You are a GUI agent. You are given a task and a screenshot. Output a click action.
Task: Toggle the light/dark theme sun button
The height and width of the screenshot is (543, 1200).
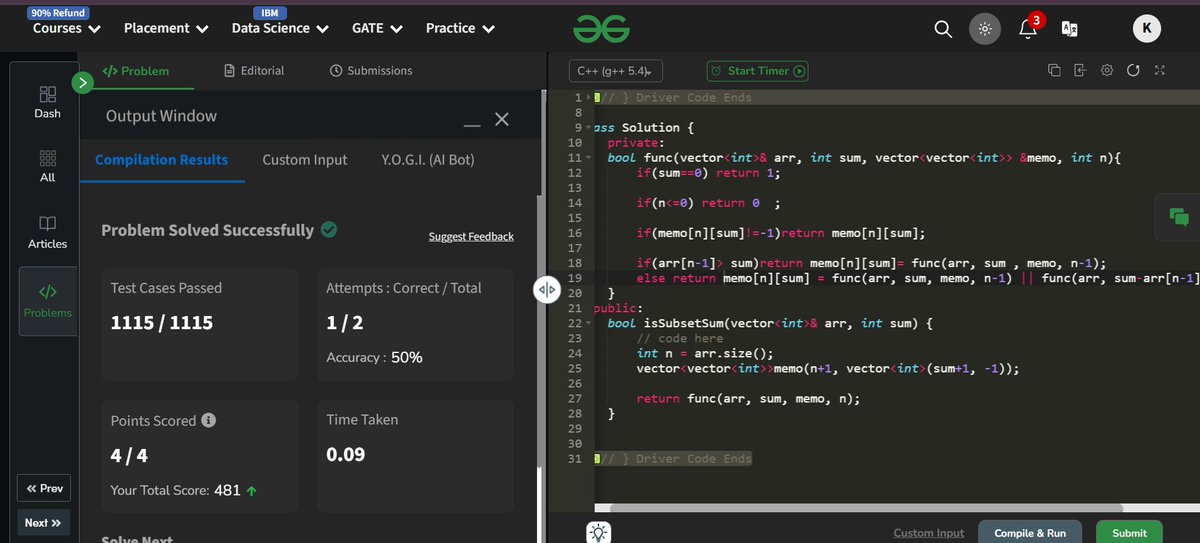tap(985, 29)
